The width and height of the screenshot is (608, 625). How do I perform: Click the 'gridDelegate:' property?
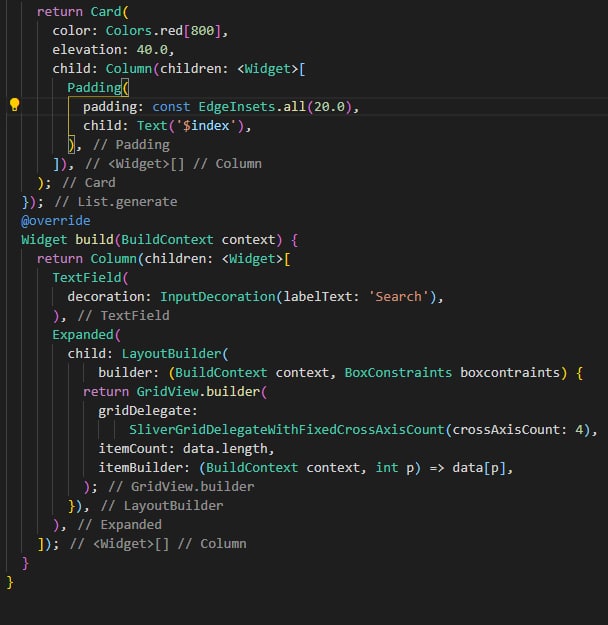[x=148, y=411]
